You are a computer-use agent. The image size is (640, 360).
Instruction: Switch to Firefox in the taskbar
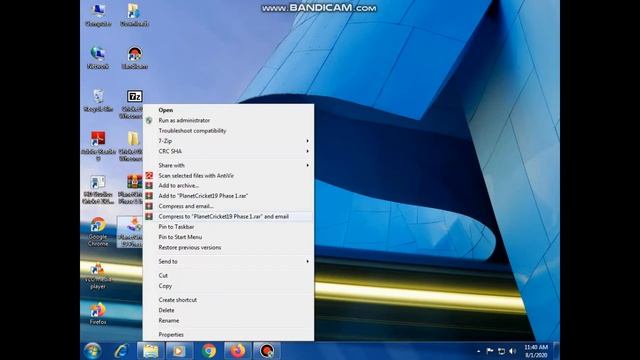(238, 351)
